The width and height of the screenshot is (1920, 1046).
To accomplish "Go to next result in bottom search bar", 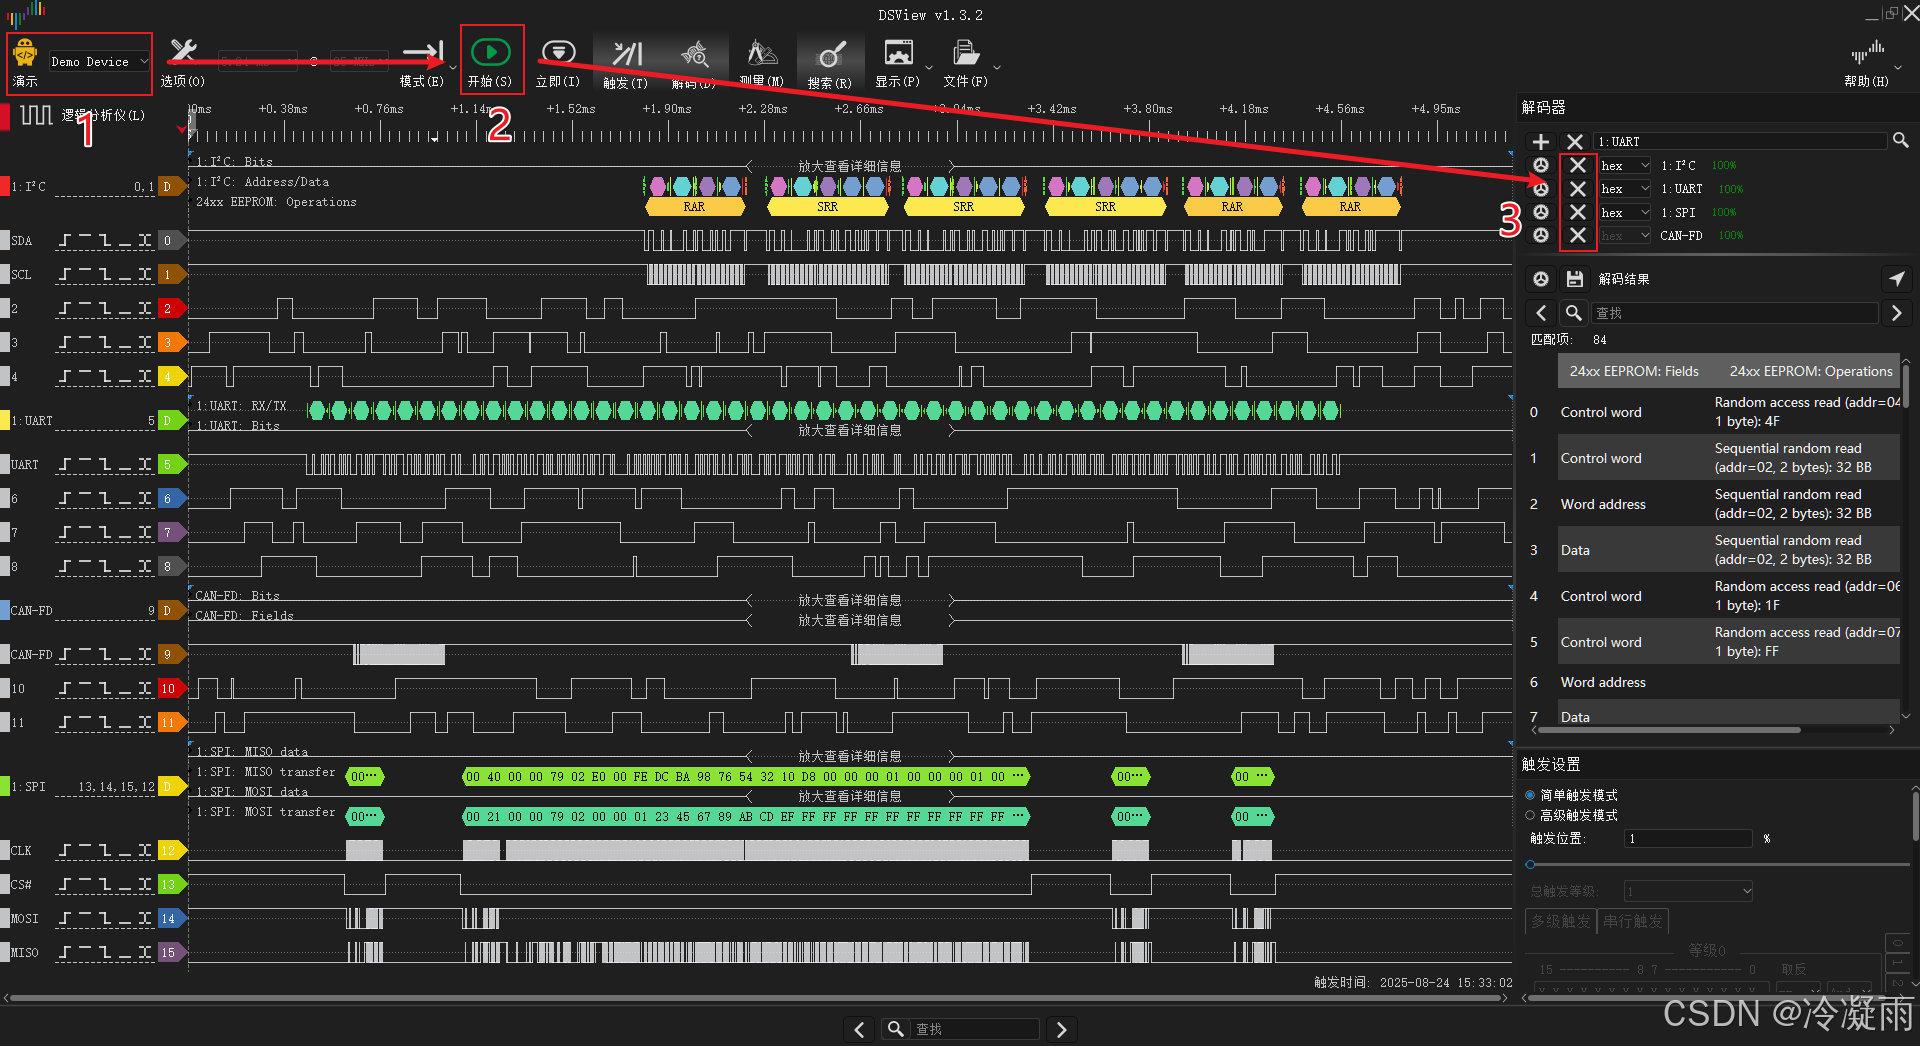I will coord(1062,1029).
